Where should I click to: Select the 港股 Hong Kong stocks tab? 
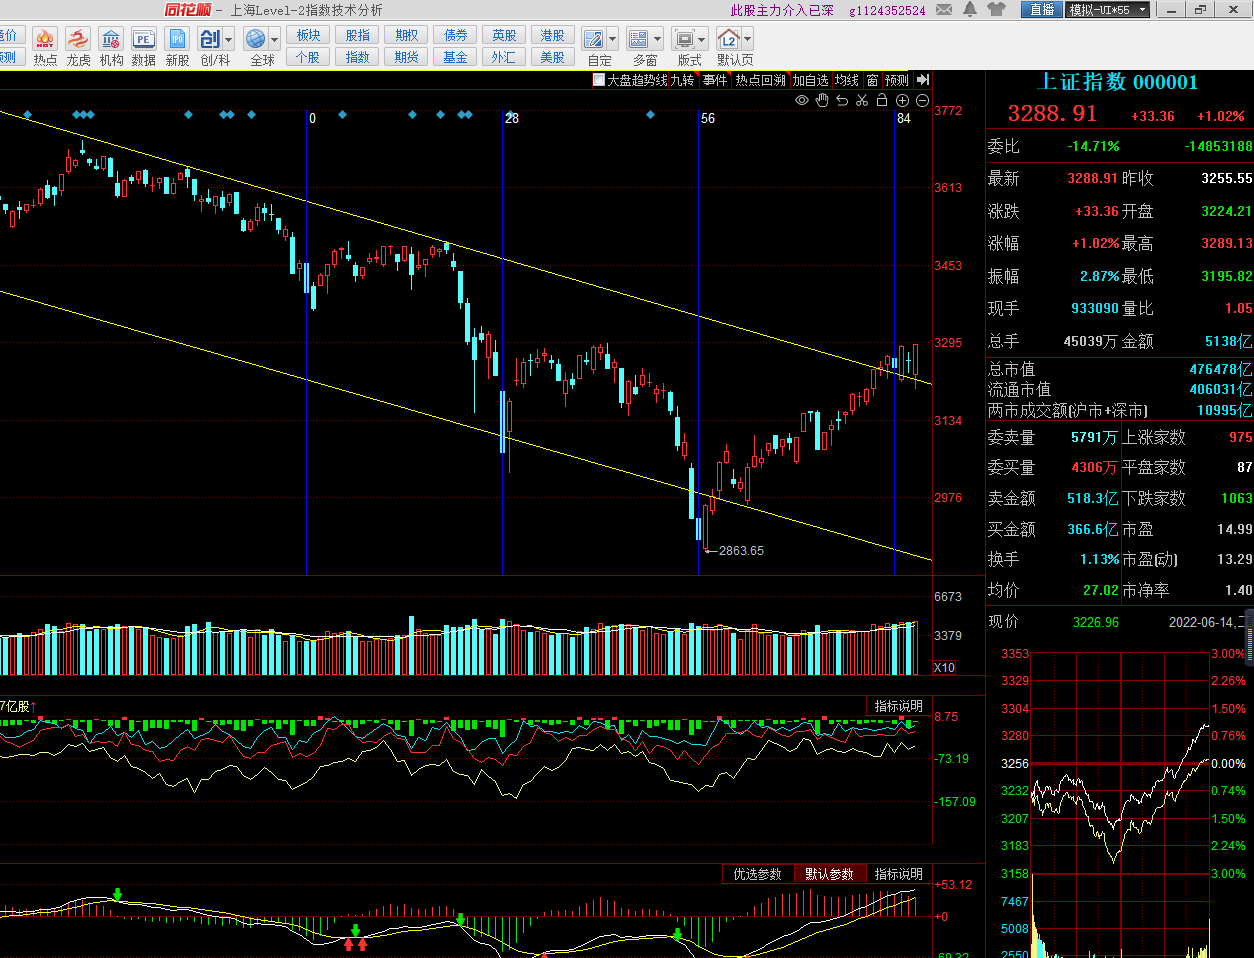[x=553, y=35]
